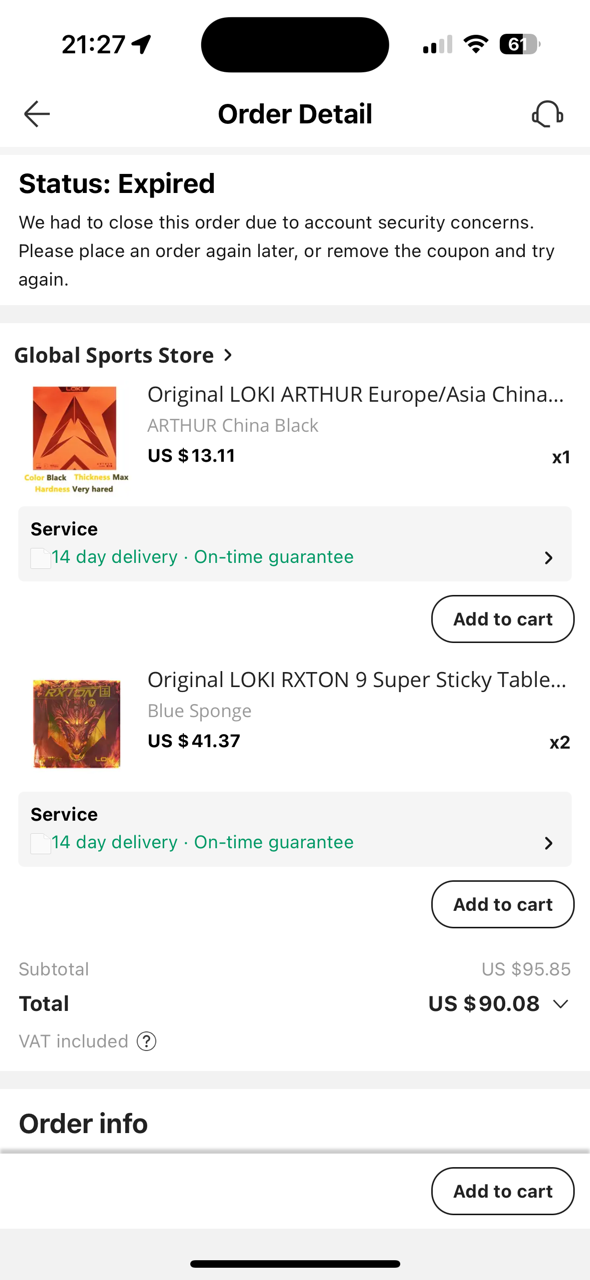
Task: Tap service icon box for ARTHUR delivery
Action: pos(40,558)
